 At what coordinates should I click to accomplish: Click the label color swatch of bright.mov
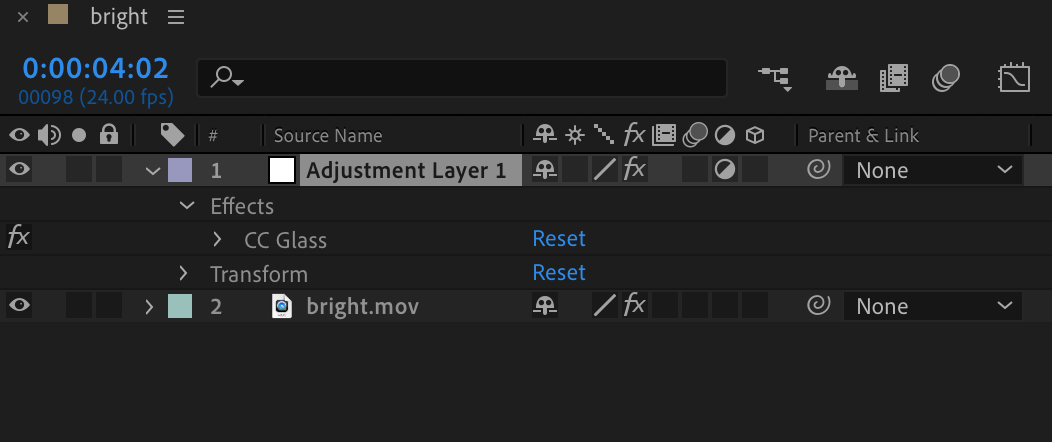click(180, 306)
